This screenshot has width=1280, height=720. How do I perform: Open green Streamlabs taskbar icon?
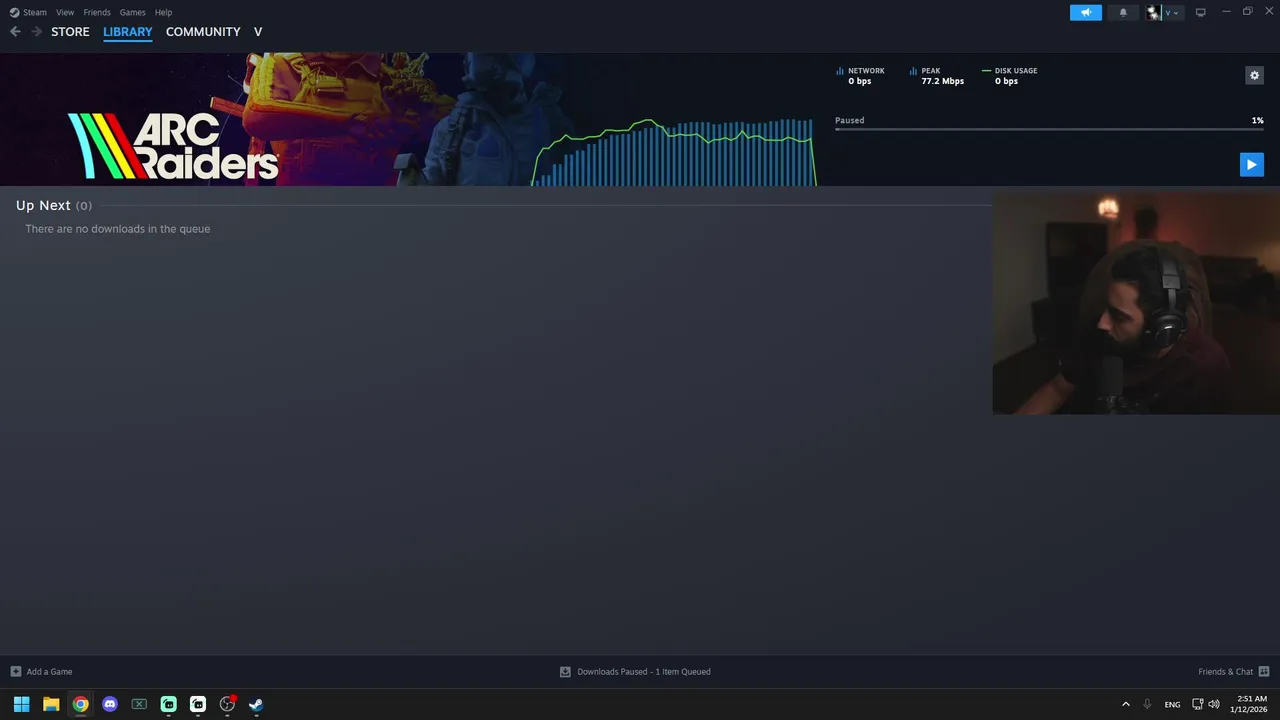point(168,704)
